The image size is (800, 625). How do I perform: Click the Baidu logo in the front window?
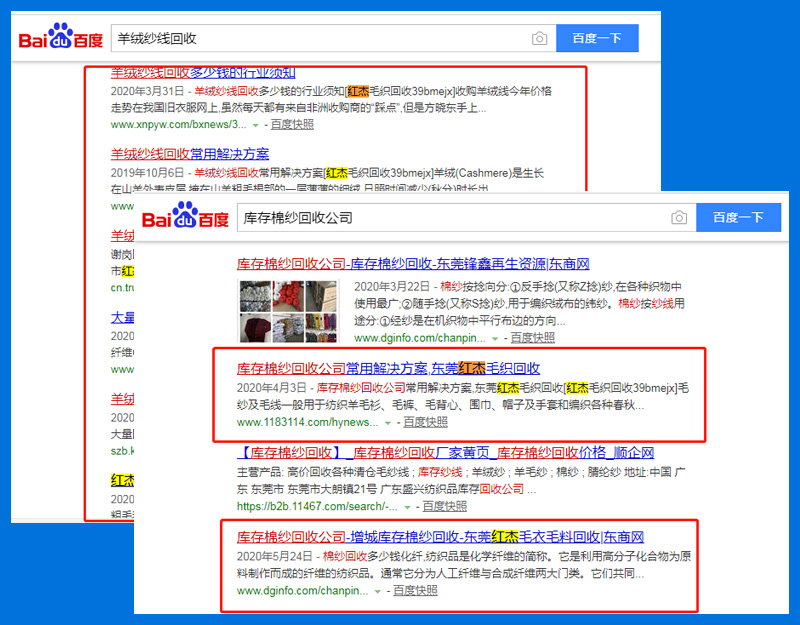click(x=185, y=215)
